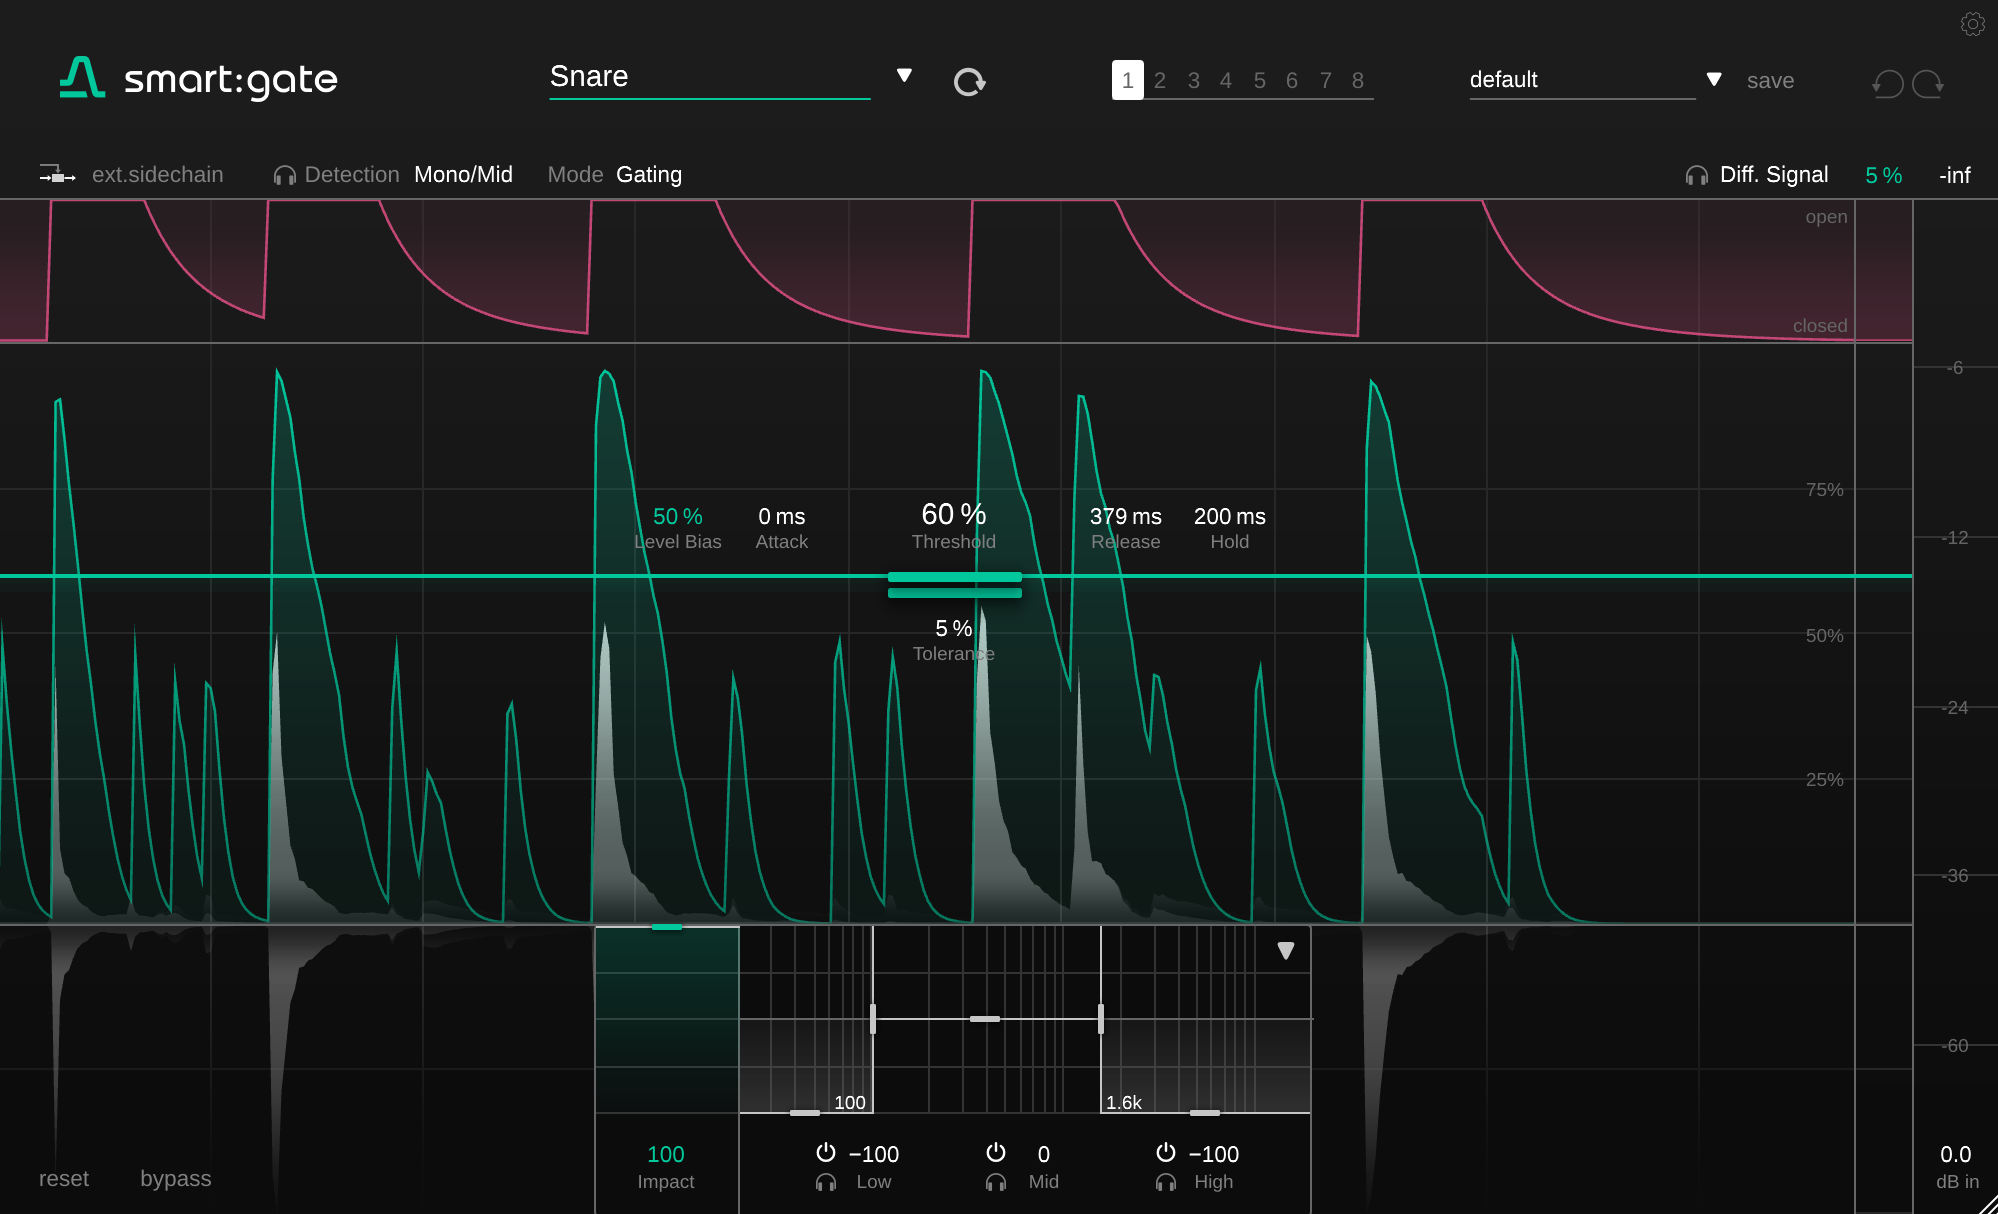This screenshot has width=1998, height=1214.
Task: Switch to state slot 3
Action: [x=1193, y=81]
